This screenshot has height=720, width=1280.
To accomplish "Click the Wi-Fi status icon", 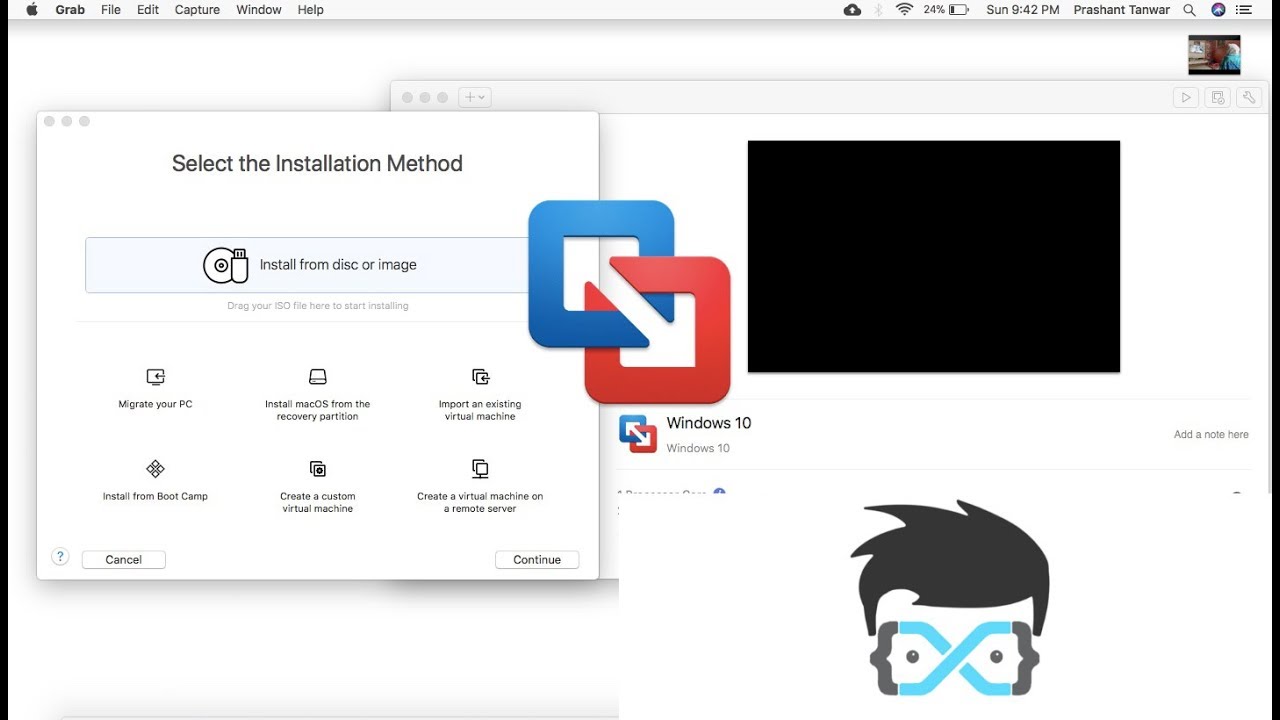I will click(905, 9).
